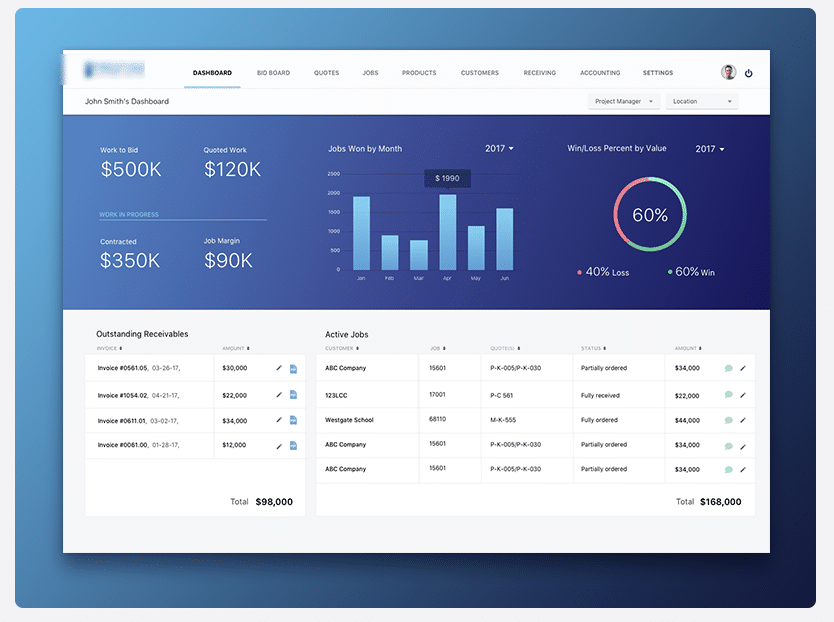This screenshot has width=834, height=622.
Task: Sort Active Jobs by Status column
Action: pyautogui.click(x=593, y=349)
